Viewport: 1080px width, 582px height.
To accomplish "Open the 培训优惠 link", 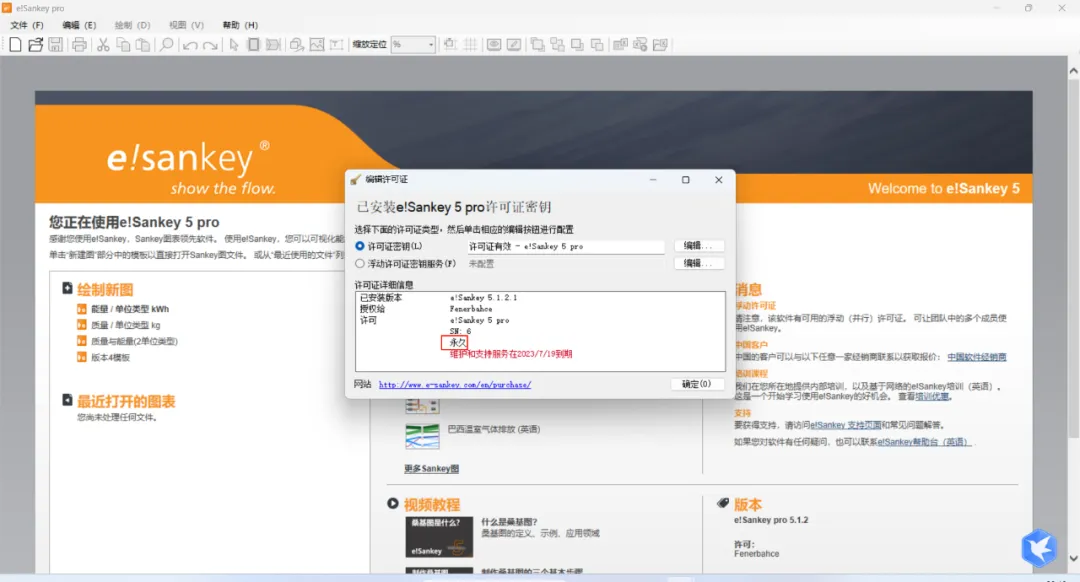I will [x=932, y=396].
